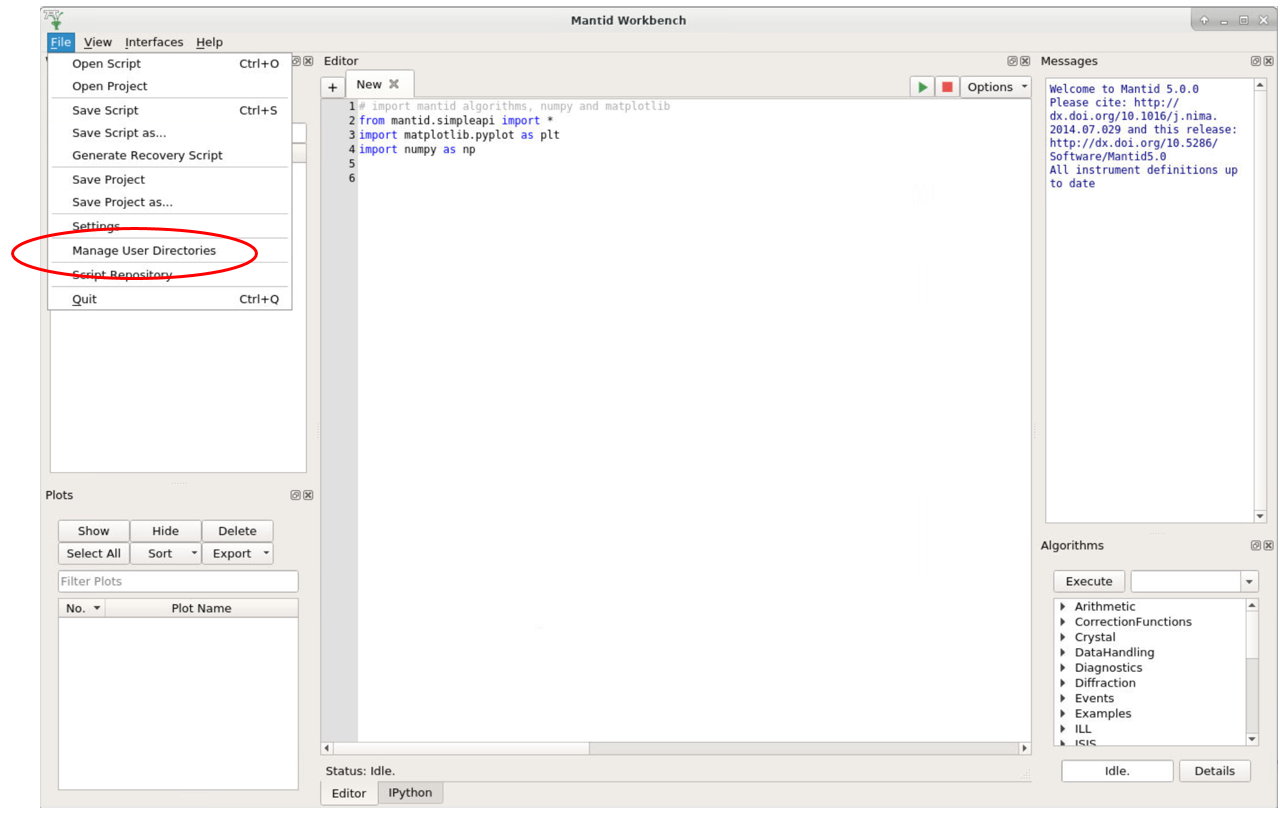Switch to the Editor bottom tab
The image size is (1282, 813).
point(349,793)
